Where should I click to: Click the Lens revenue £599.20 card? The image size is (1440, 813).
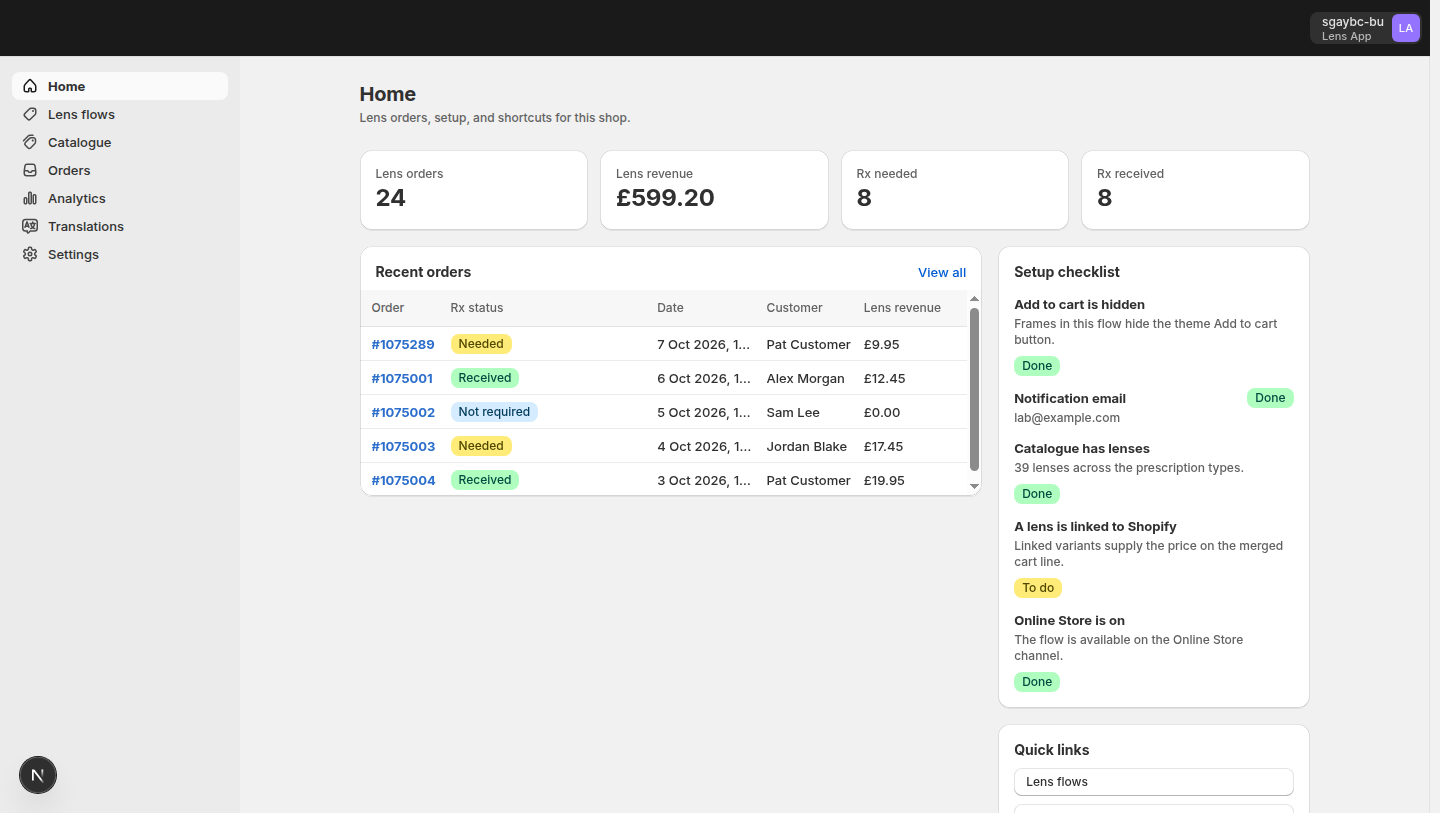click(x=714, y=190)
